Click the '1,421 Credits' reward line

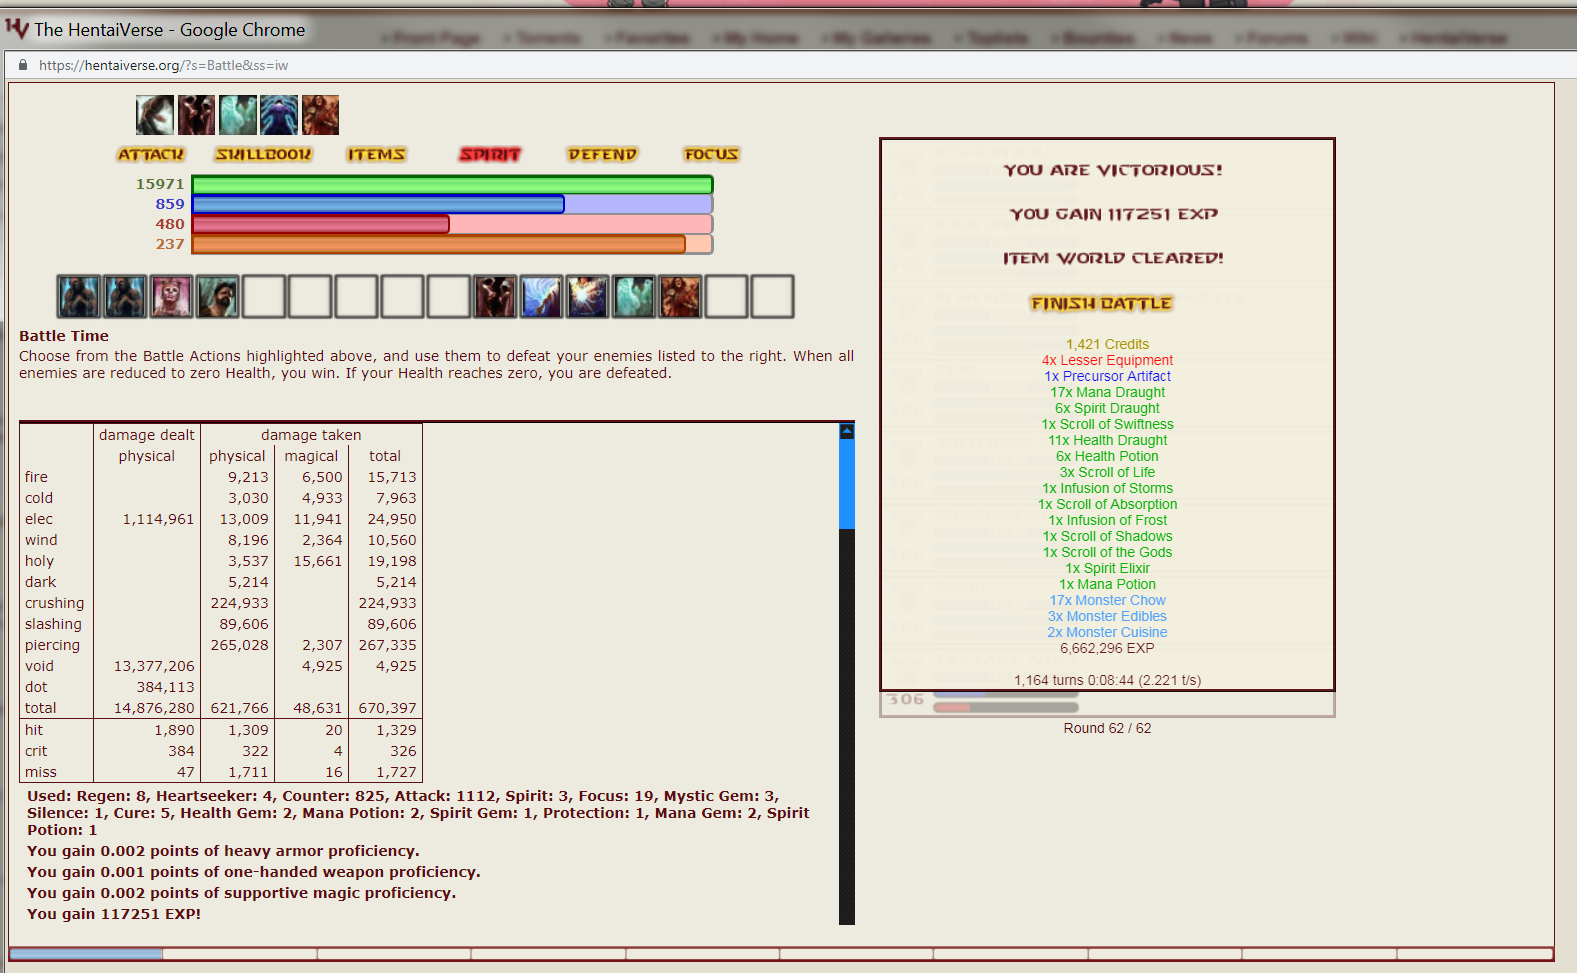1107,344
